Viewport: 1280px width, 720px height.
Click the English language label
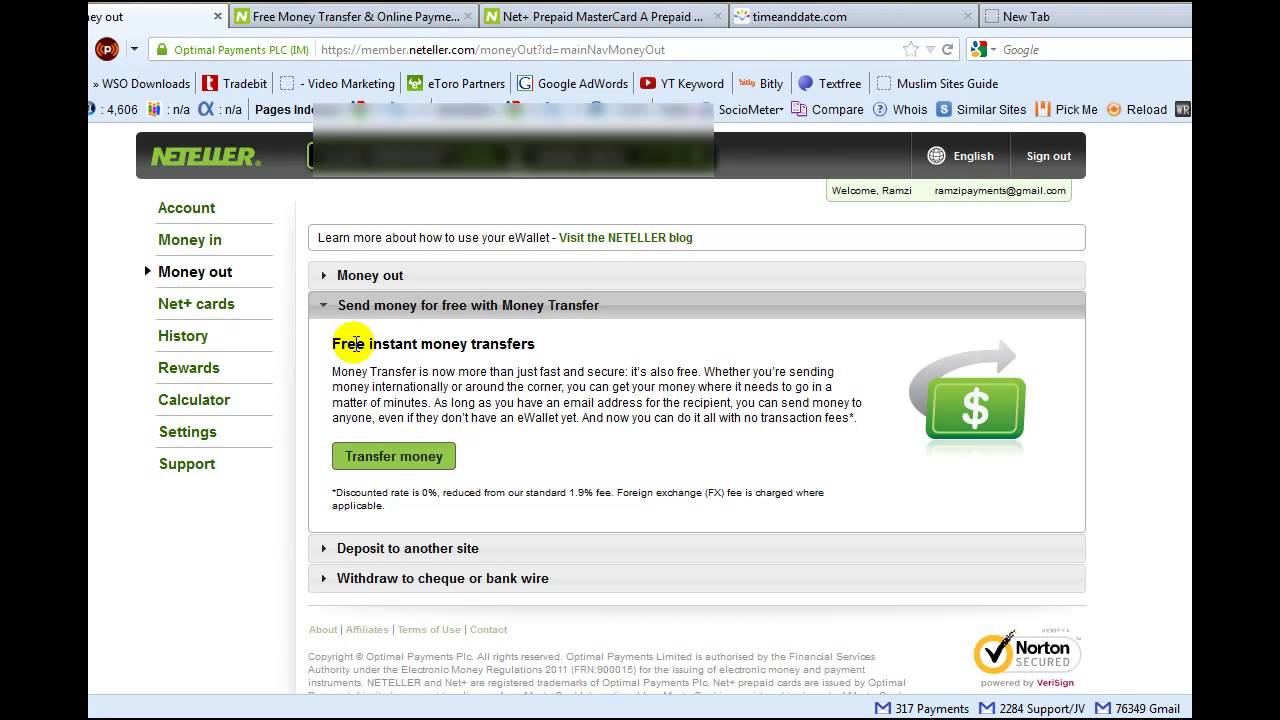pyautogui.click(x=973, y=156)
